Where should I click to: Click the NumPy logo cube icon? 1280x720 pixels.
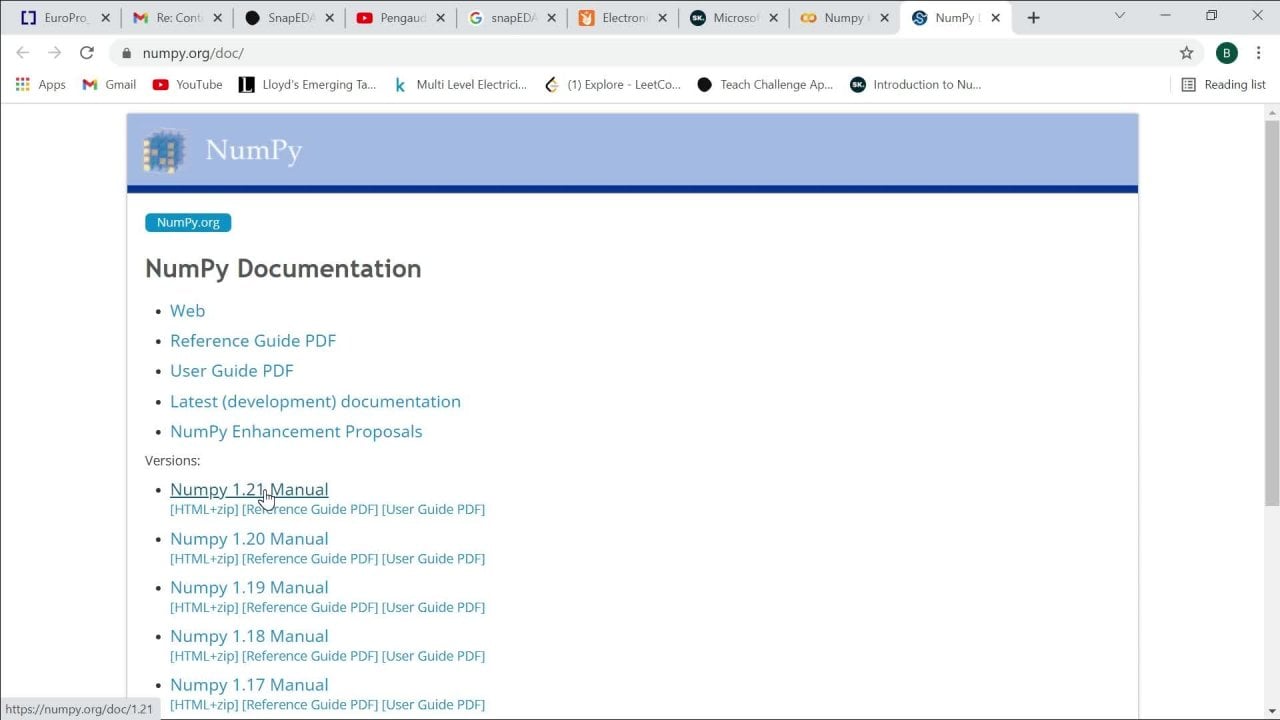163,151
